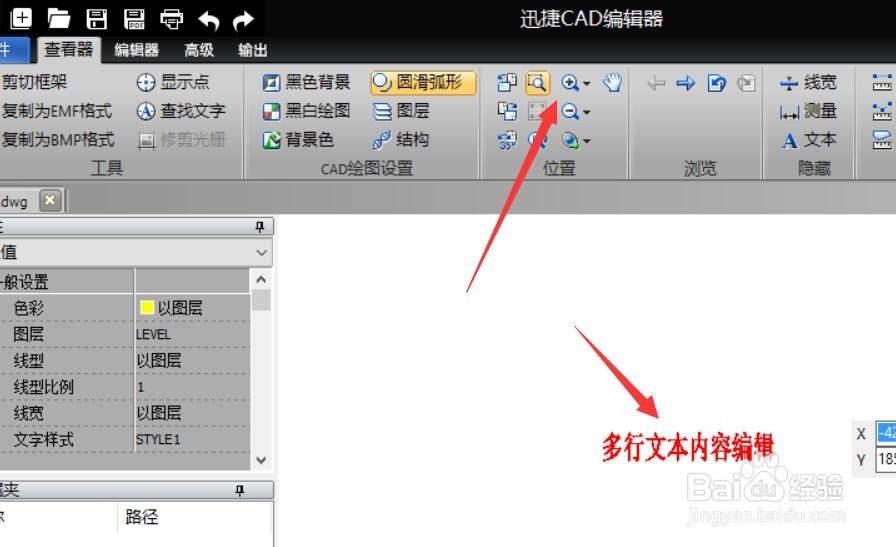Click the fit-to-window icon in 位置 group
Screen dimensions: 896x547
tap(537, 111)
